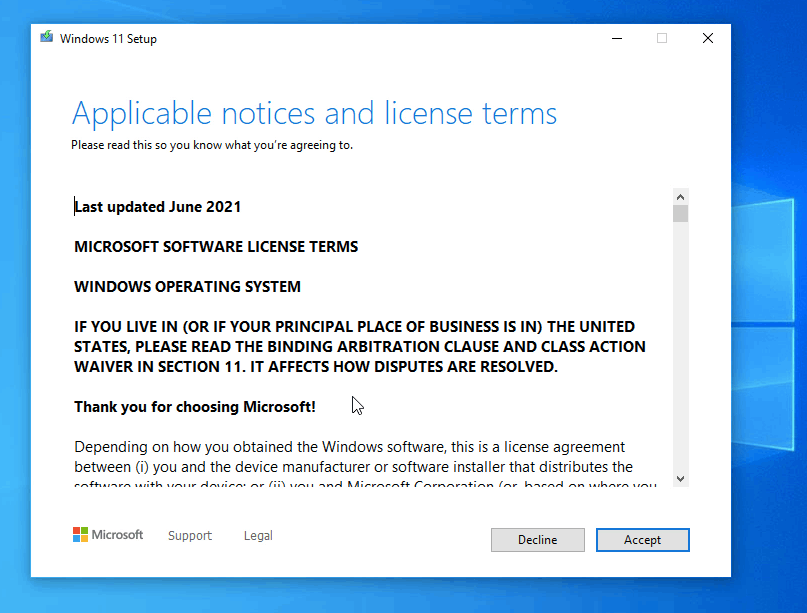Open the Support link
The width and height of the screenshot is (807, 613).
[190, 535]
